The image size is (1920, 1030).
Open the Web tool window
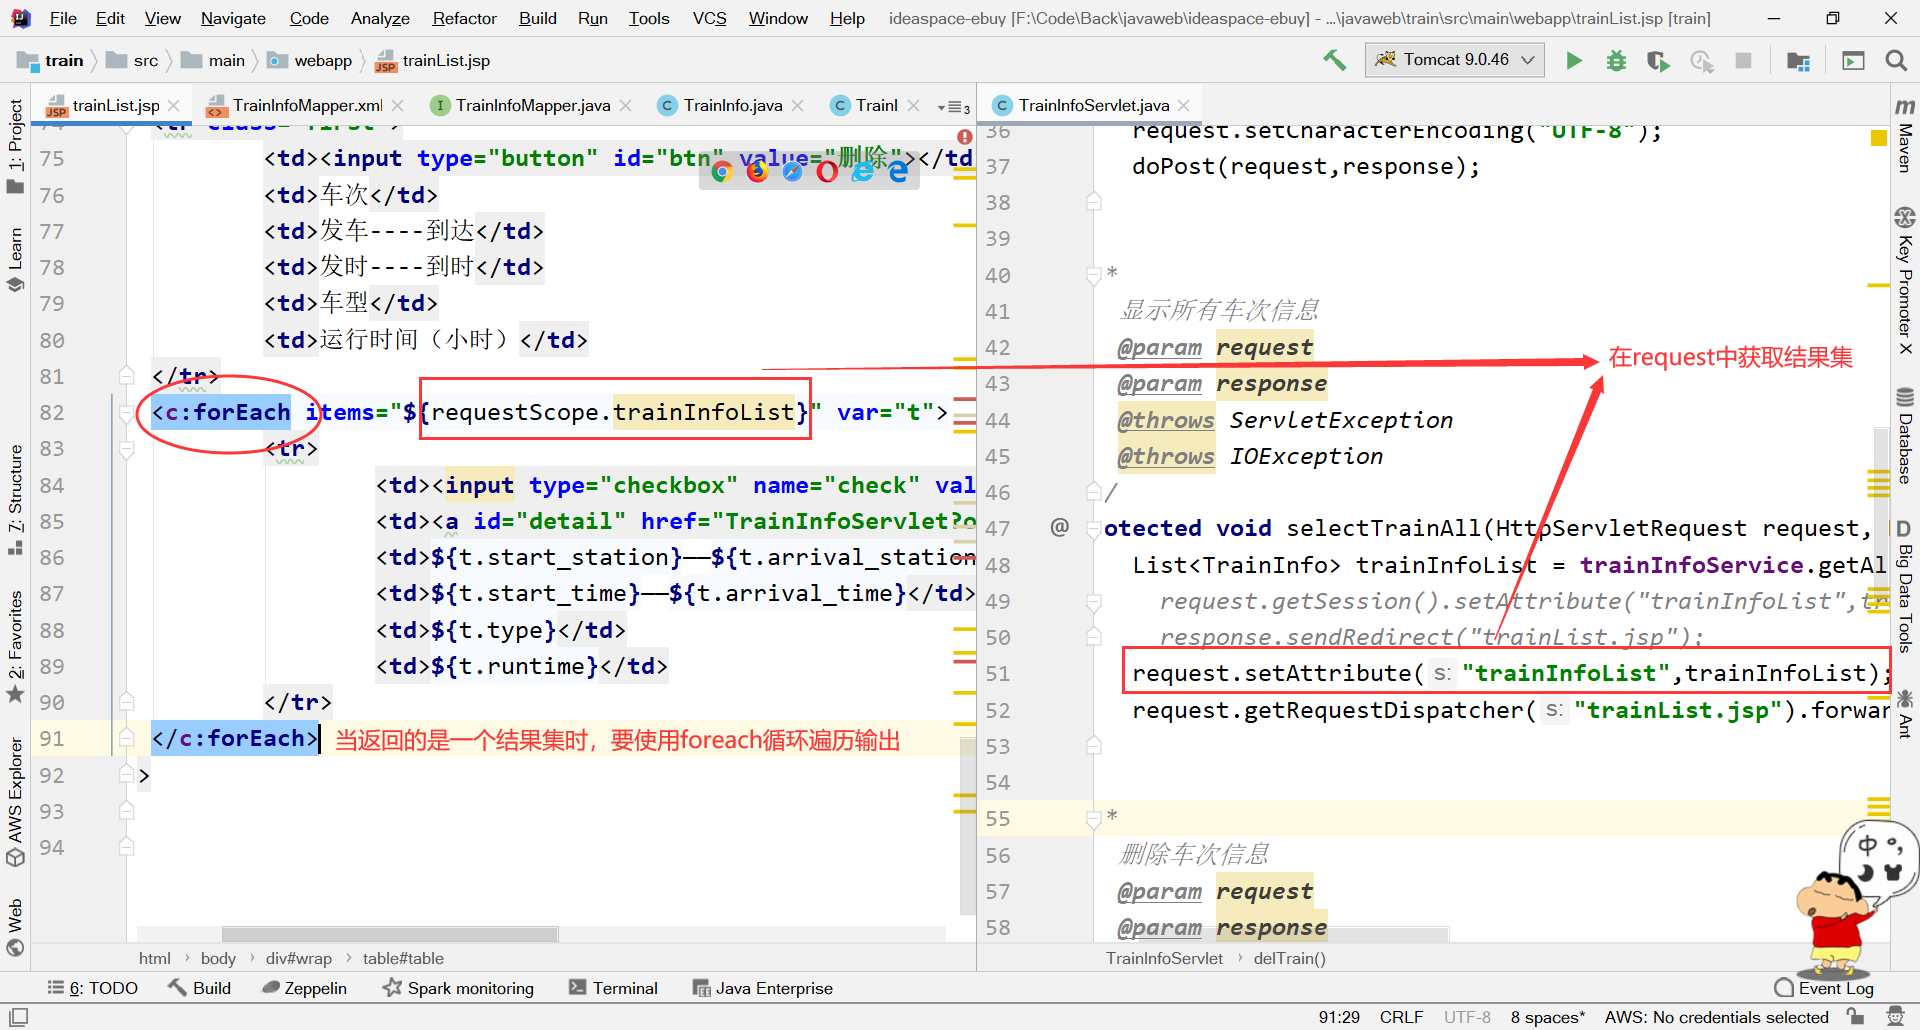coord(15,927)
